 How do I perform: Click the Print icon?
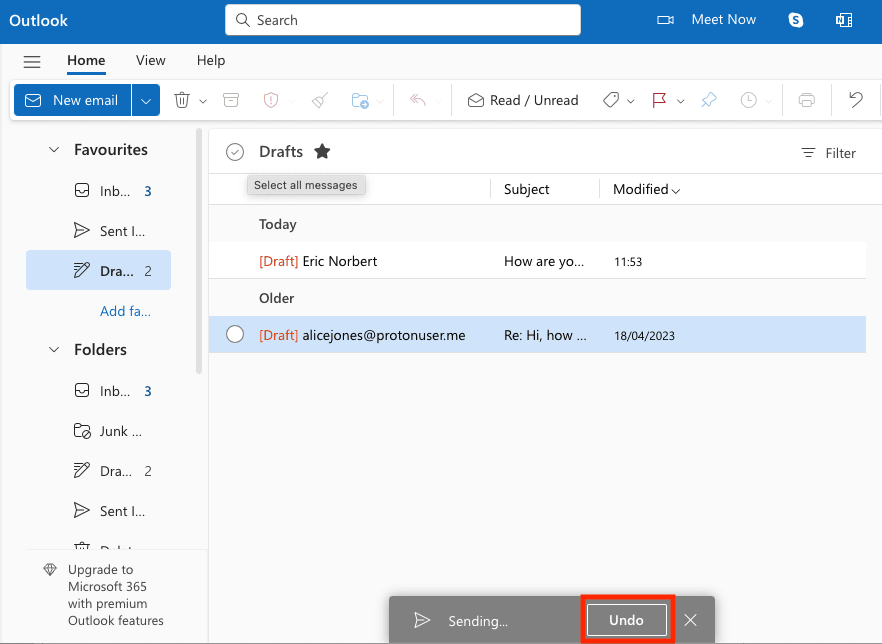pyautogui.click(x=805, y=100)
